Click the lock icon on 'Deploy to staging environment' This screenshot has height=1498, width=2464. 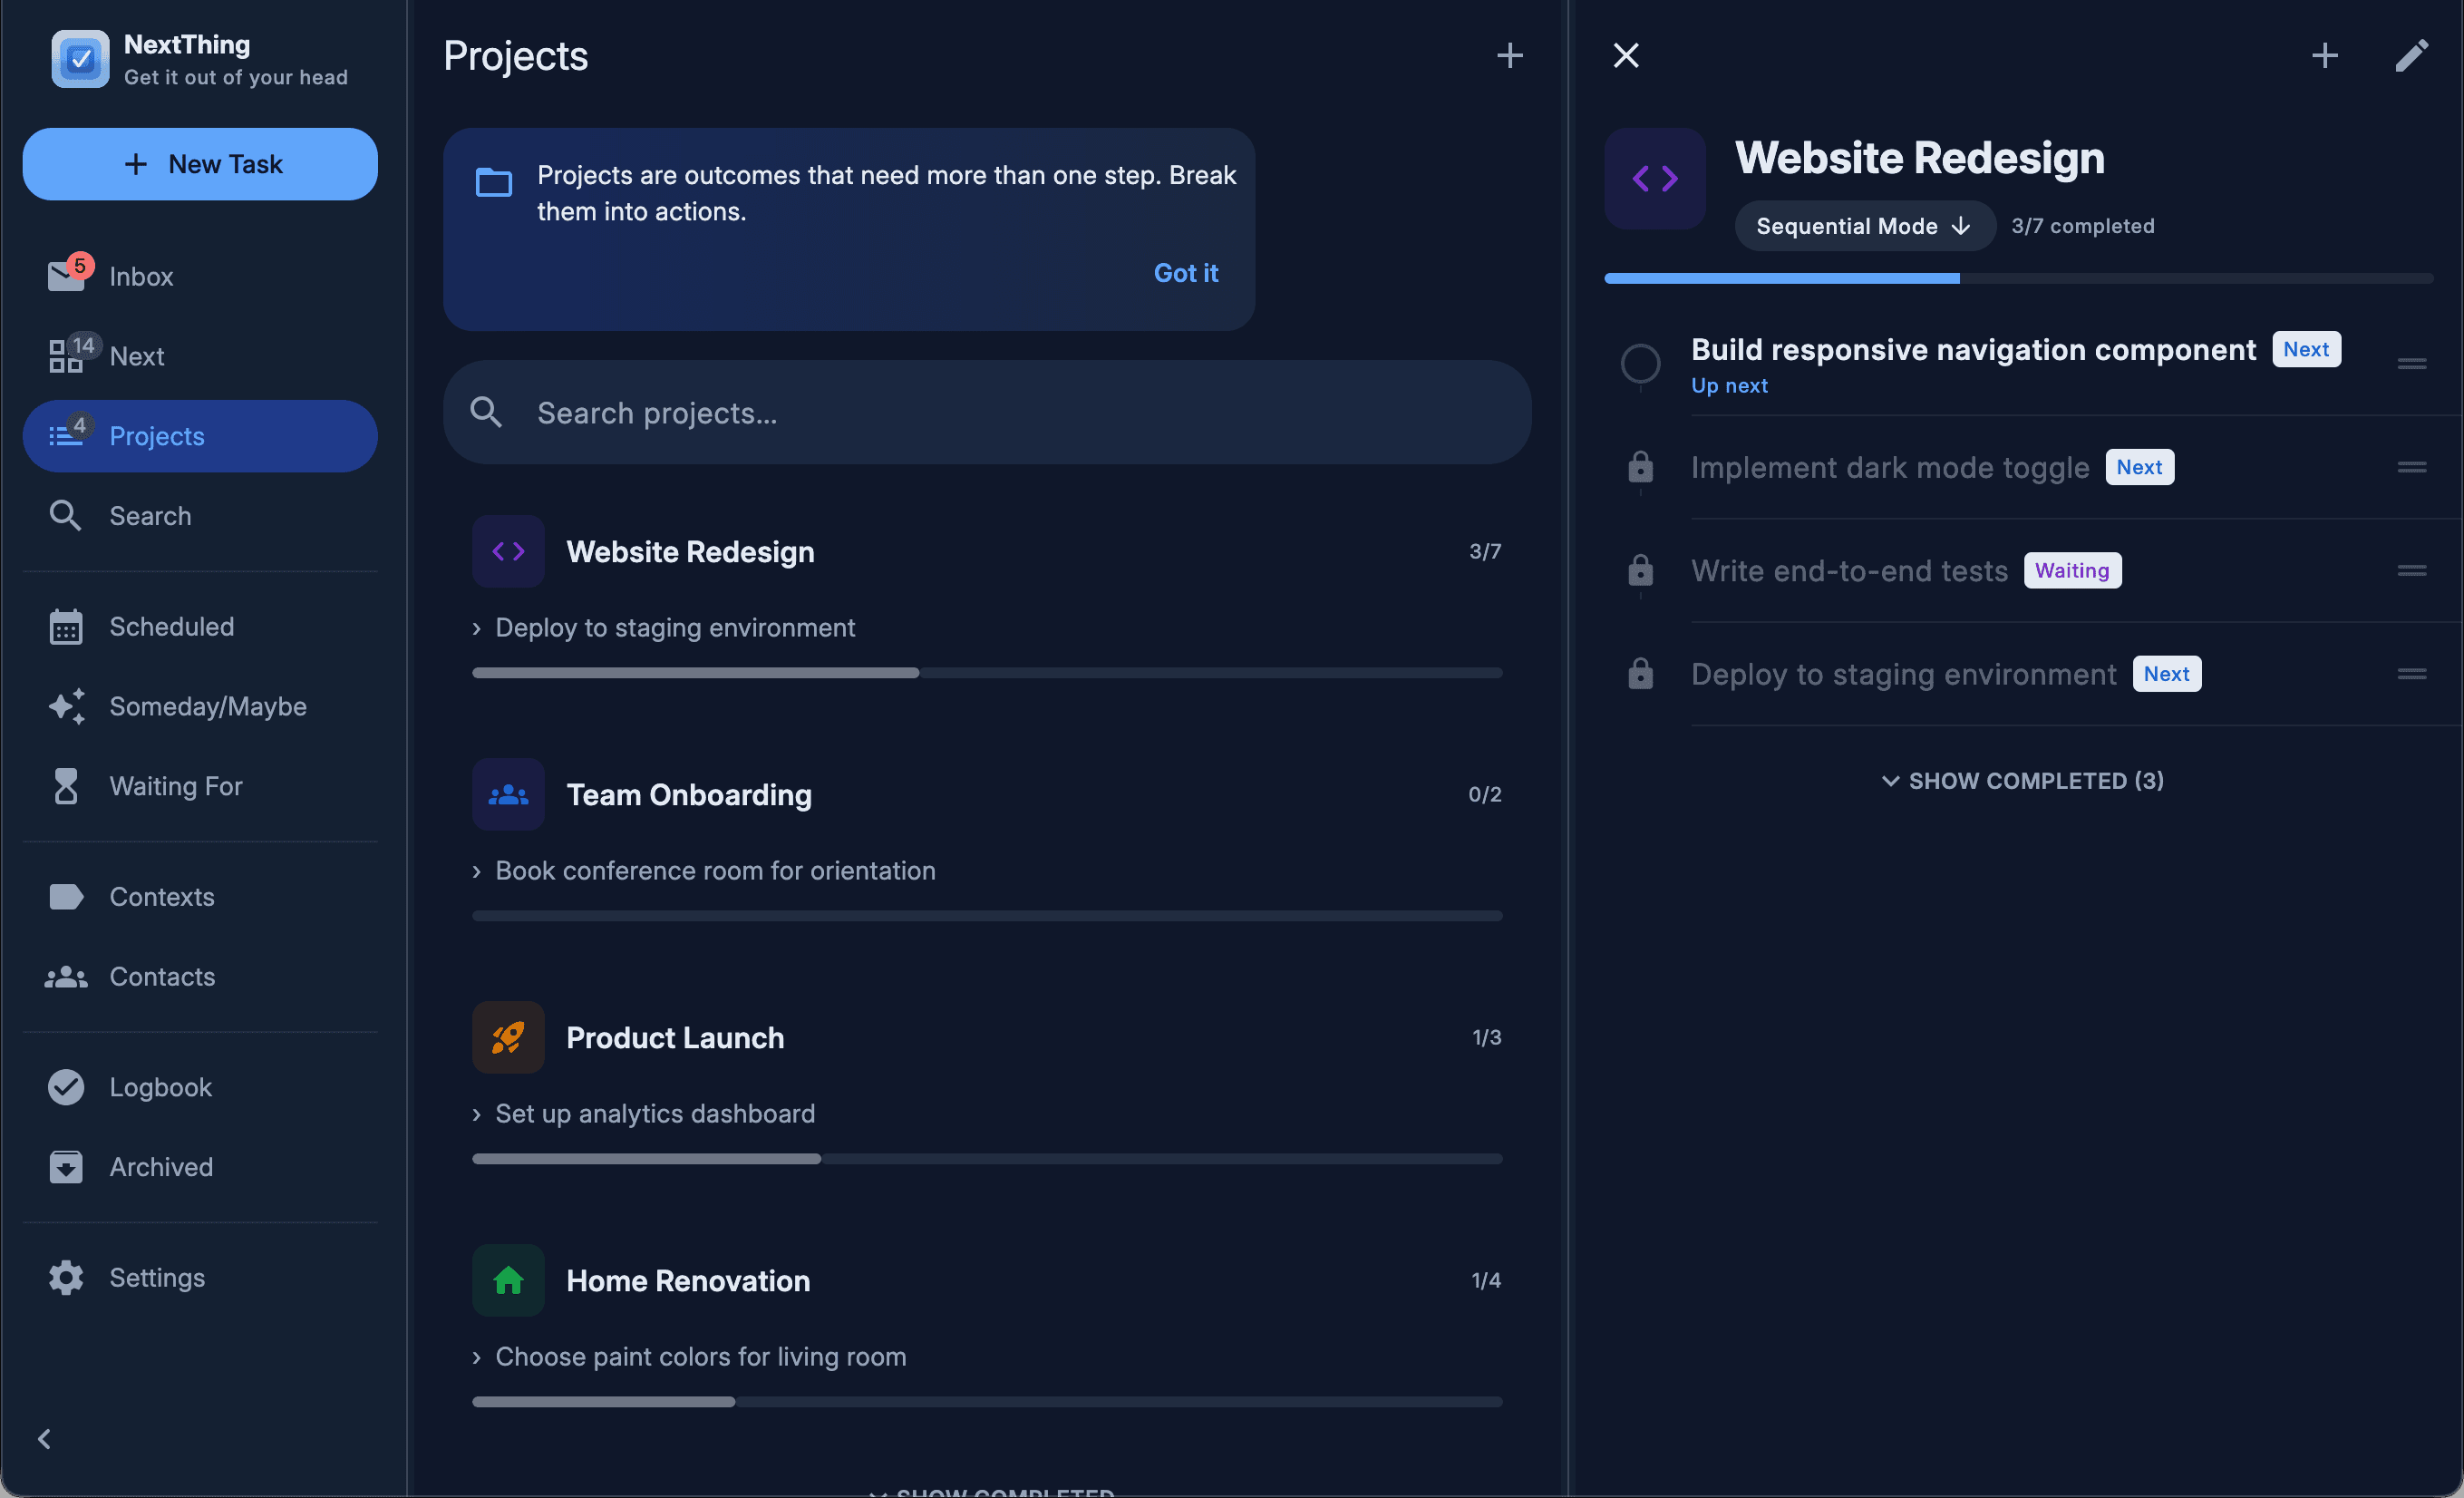[x=1639, y=674]
